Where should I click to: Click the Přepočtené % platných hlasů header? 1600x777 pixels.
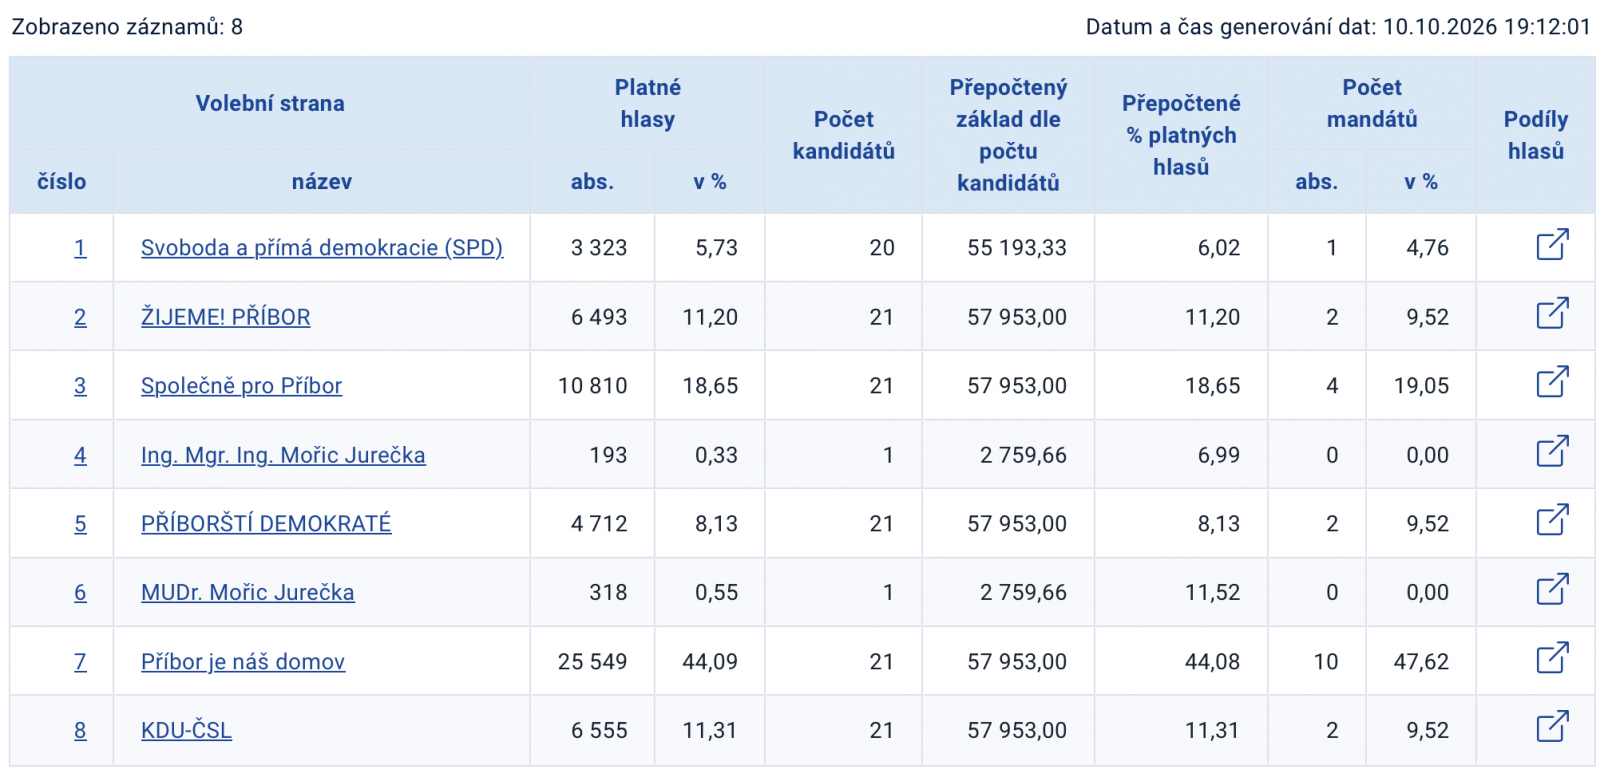tap(1181, 135)
